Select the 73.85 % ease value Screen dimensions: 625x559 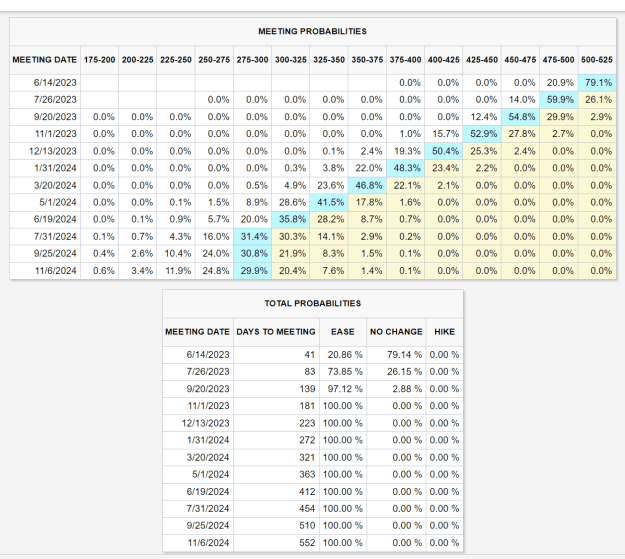coord(345,372)
